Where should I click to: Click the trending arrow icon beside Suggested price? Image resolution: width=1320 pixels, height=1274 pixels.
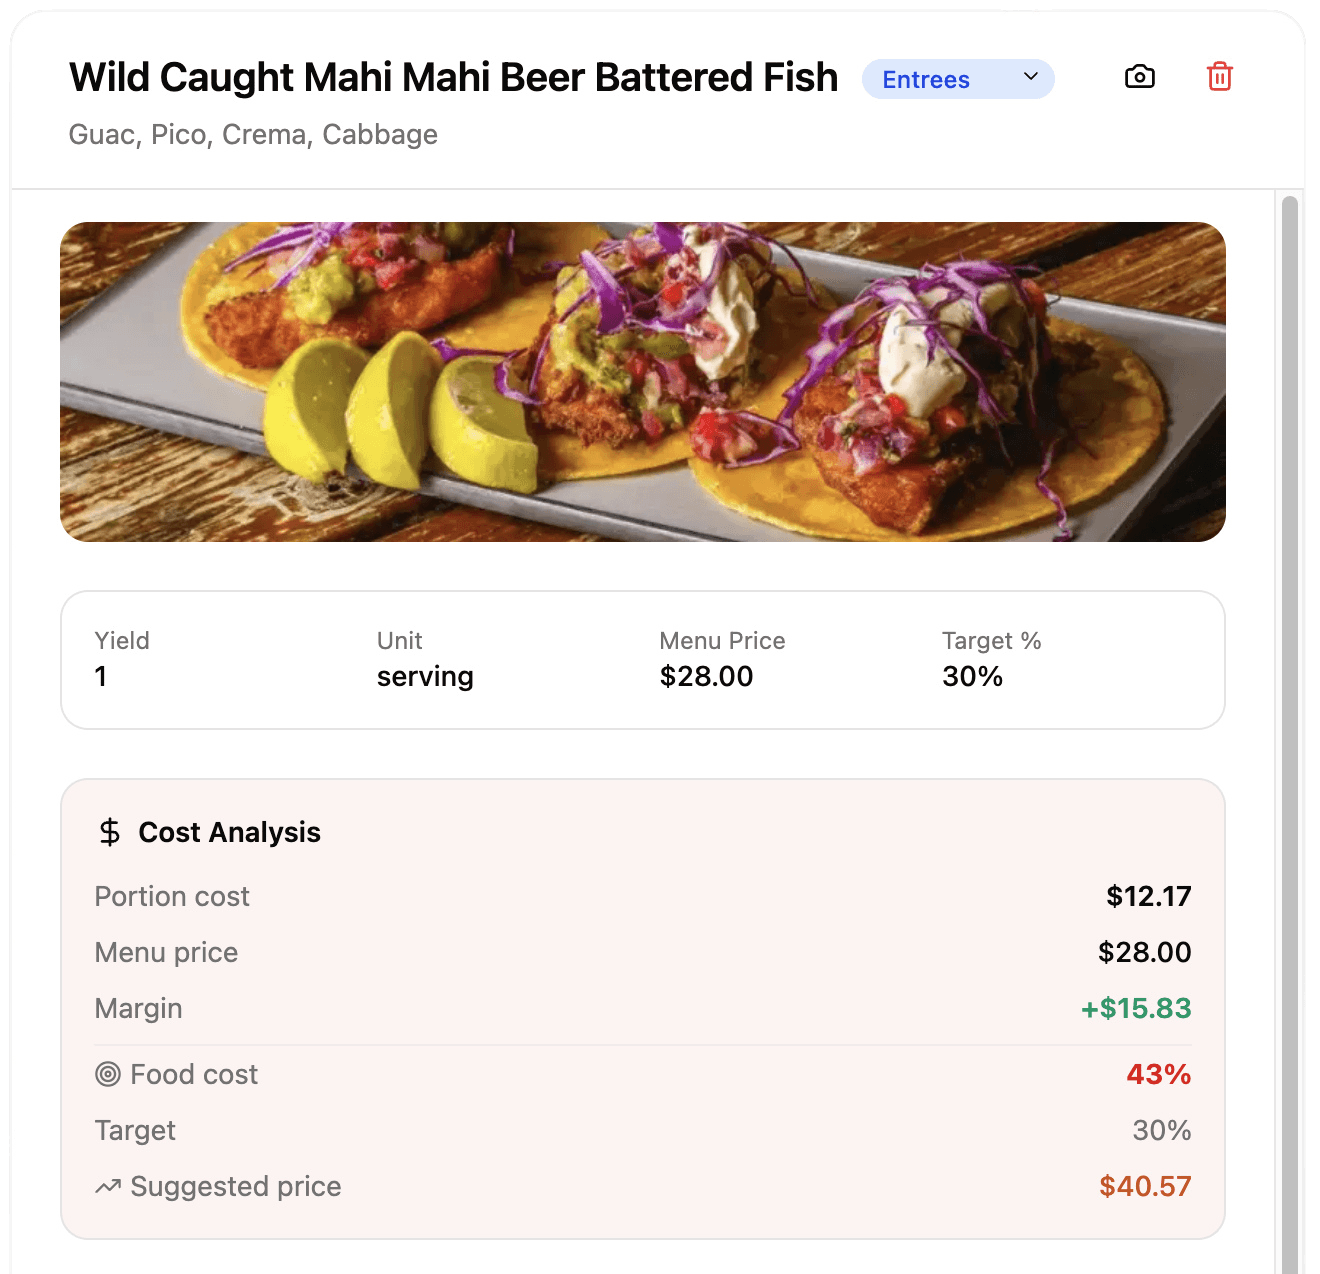point(110,1186)
